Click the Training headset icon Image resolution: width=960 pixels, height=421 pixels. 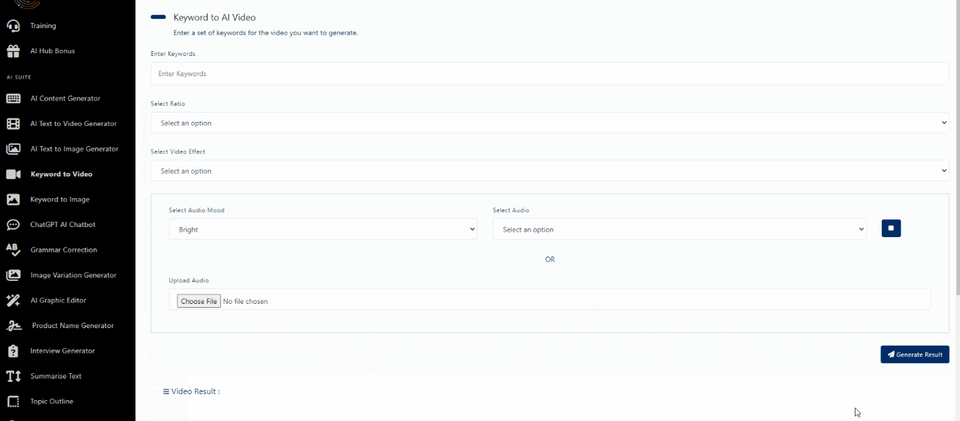point(13,25)
